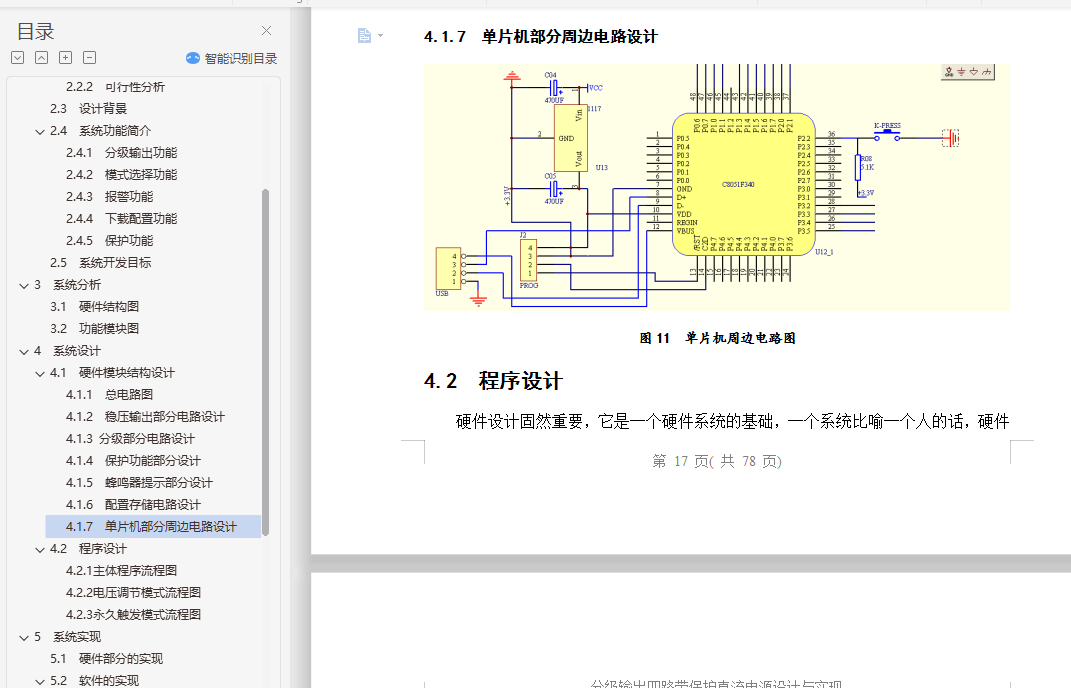
Task: Close the 目录 outline panel
Action: coord(266,31)
